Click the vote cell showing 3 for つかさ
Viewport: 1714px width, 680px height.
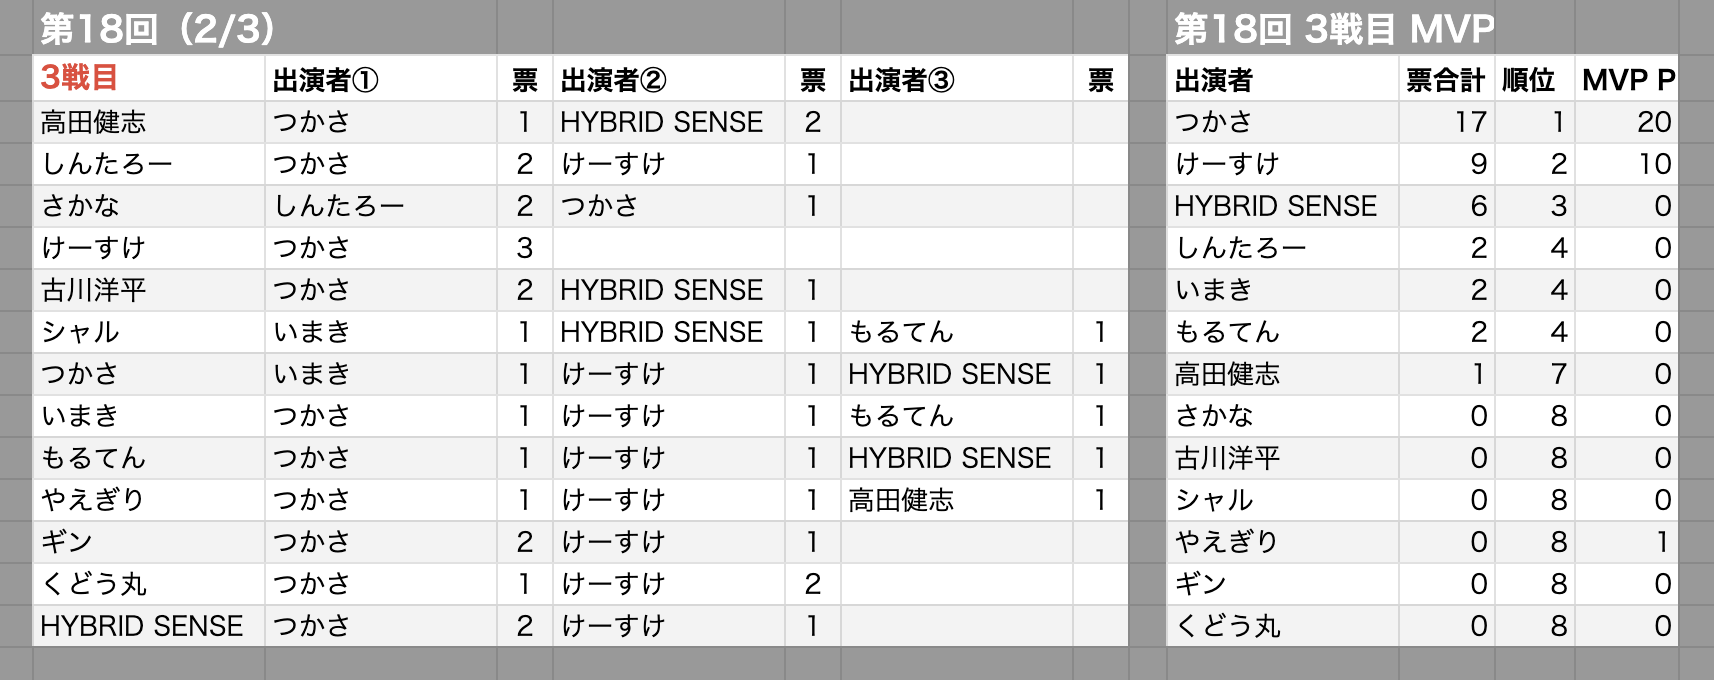(525, 248)
